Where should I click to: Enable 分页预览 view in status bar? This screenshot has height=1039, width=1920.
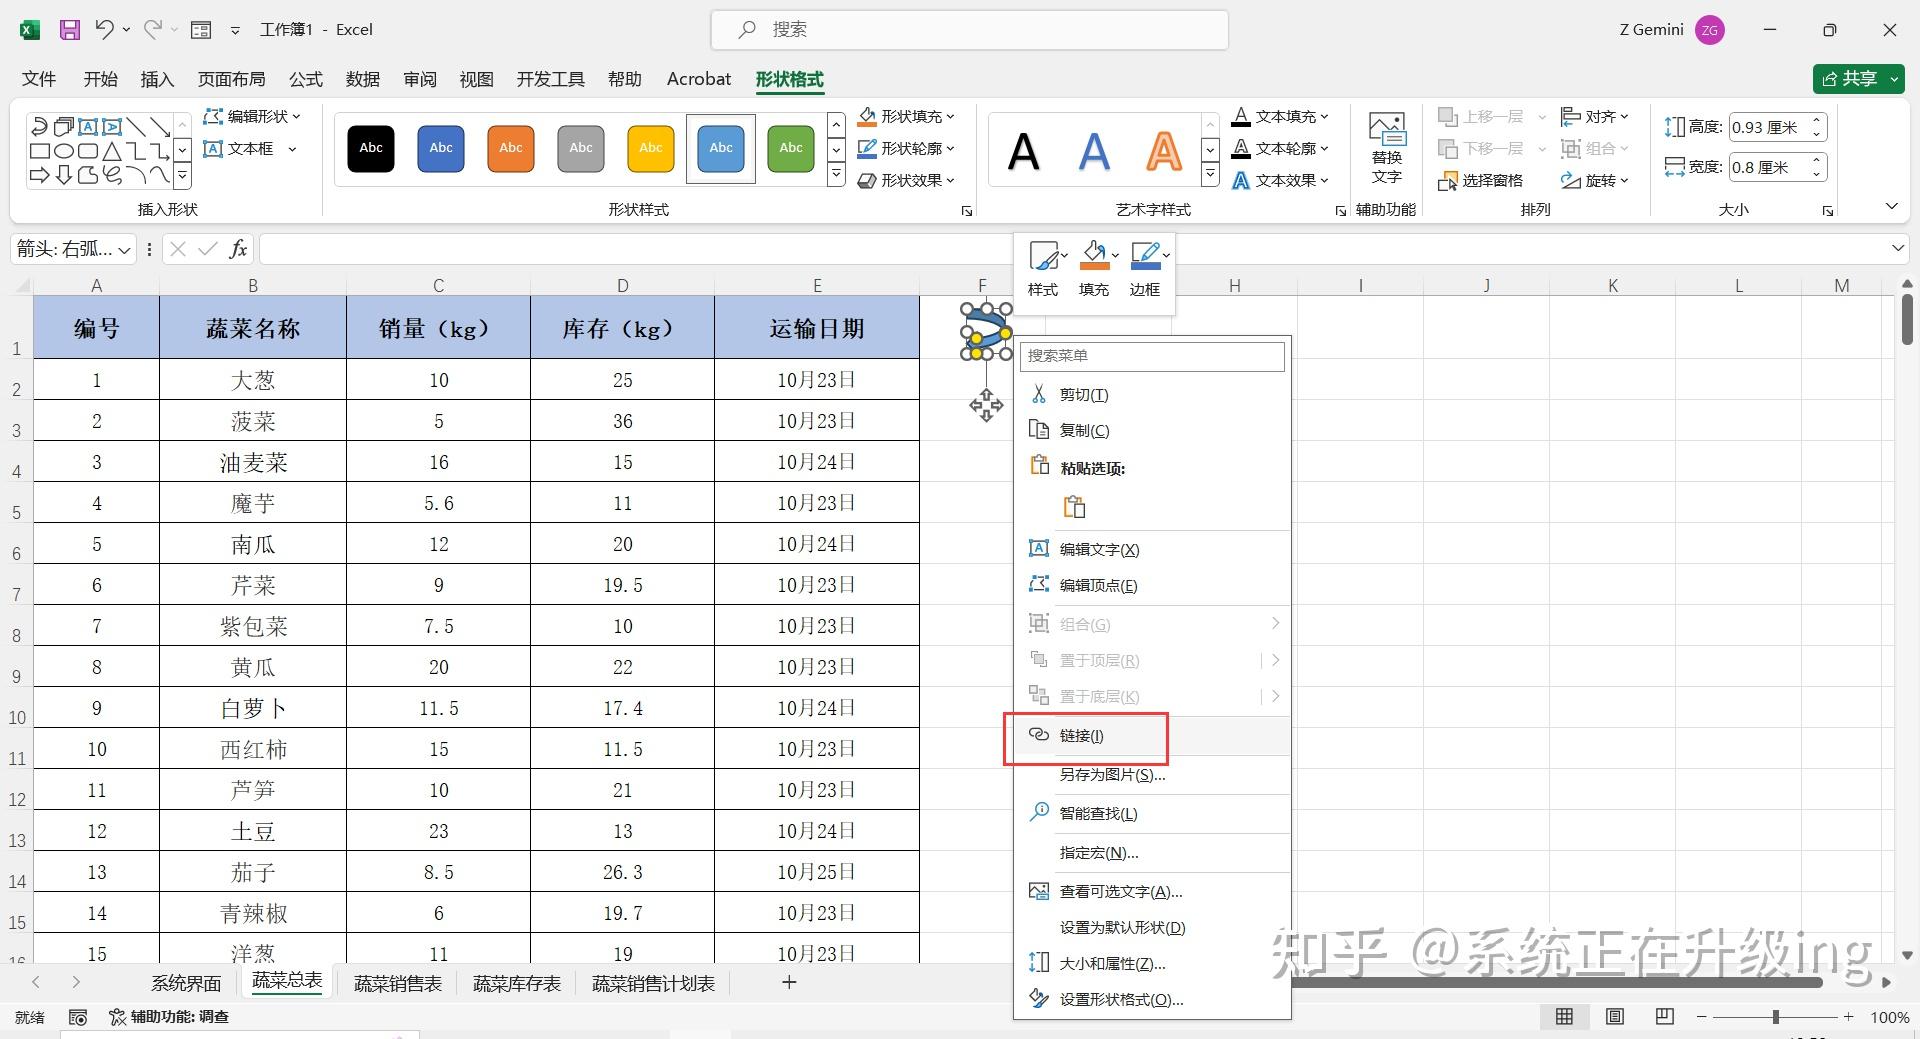click(1663, 1016)
